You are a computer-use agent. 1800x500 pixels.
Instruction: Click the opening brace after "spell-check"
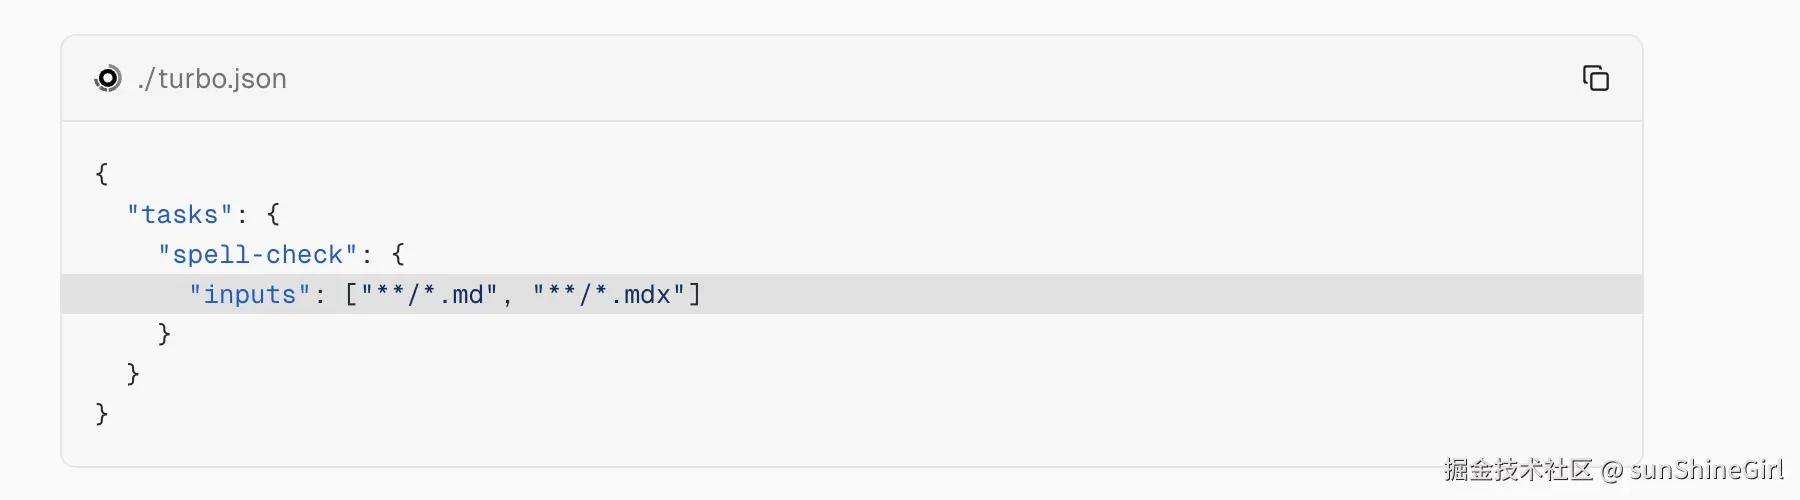(x=398, y=254)
